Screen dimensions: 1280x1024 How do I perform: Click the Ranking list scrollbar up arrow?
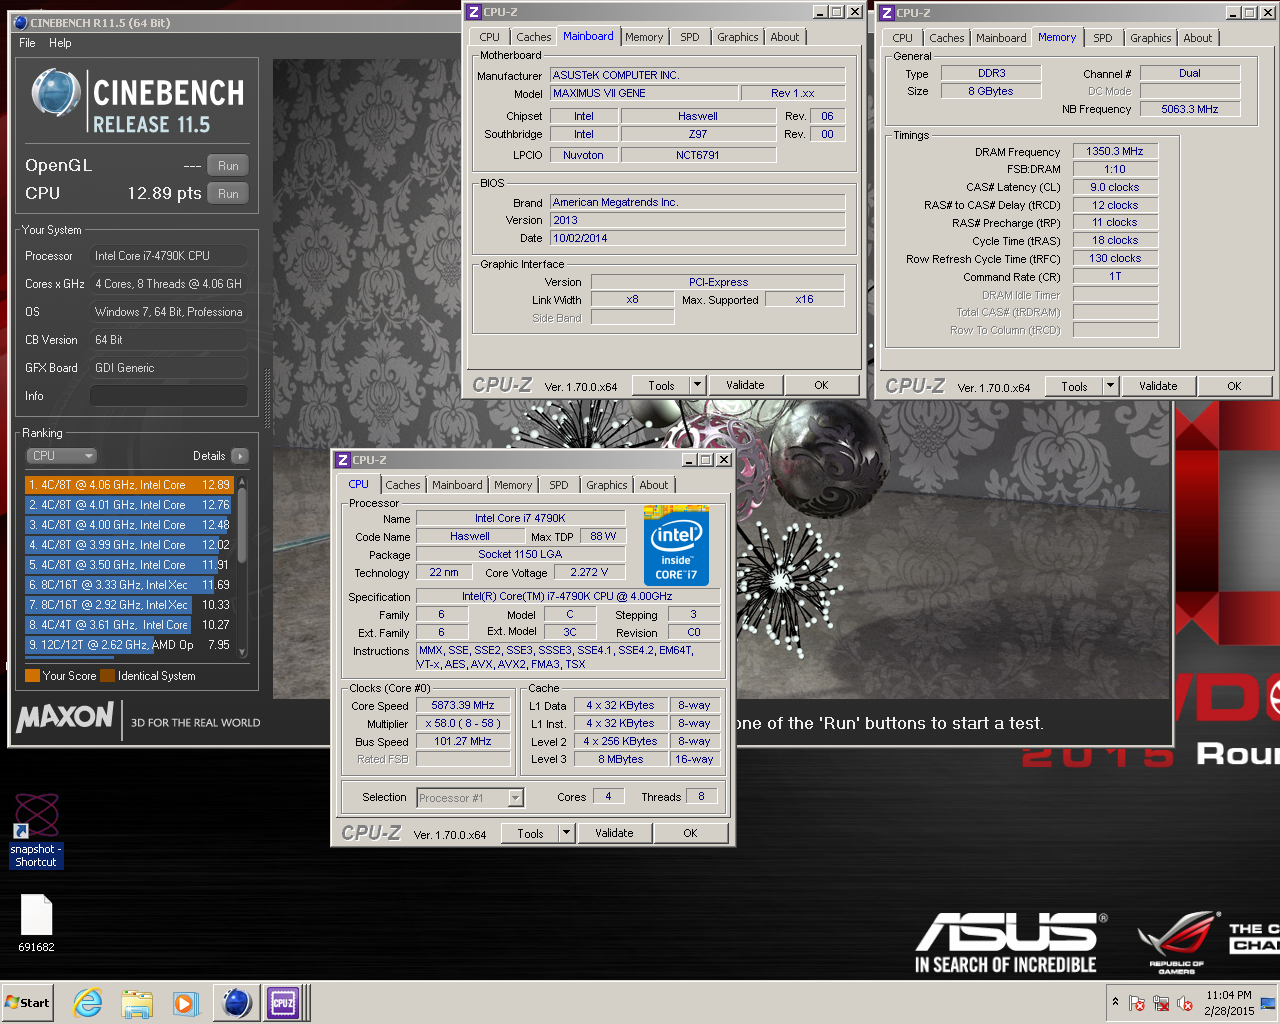coord(242,483)
